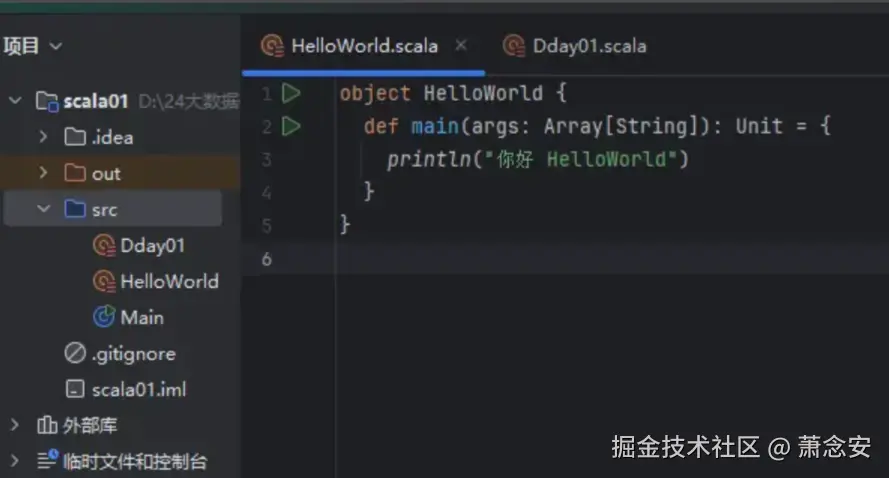
Task: Click the .idea folder icon
Action: click(x=75, y=137)
